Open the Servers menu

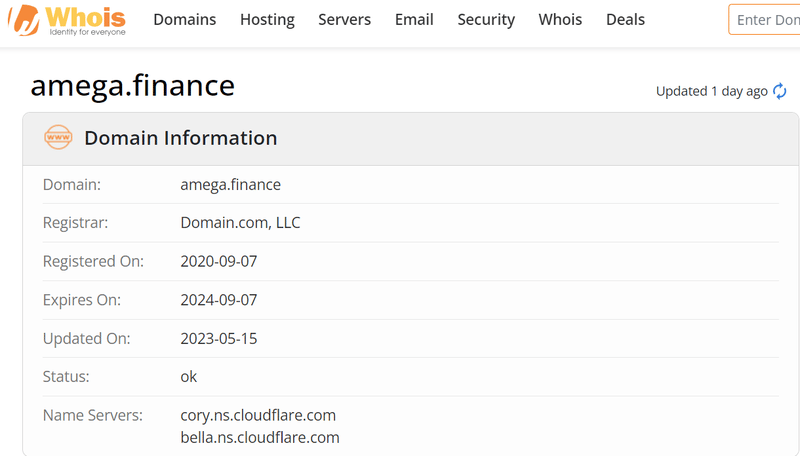point(344,19)
